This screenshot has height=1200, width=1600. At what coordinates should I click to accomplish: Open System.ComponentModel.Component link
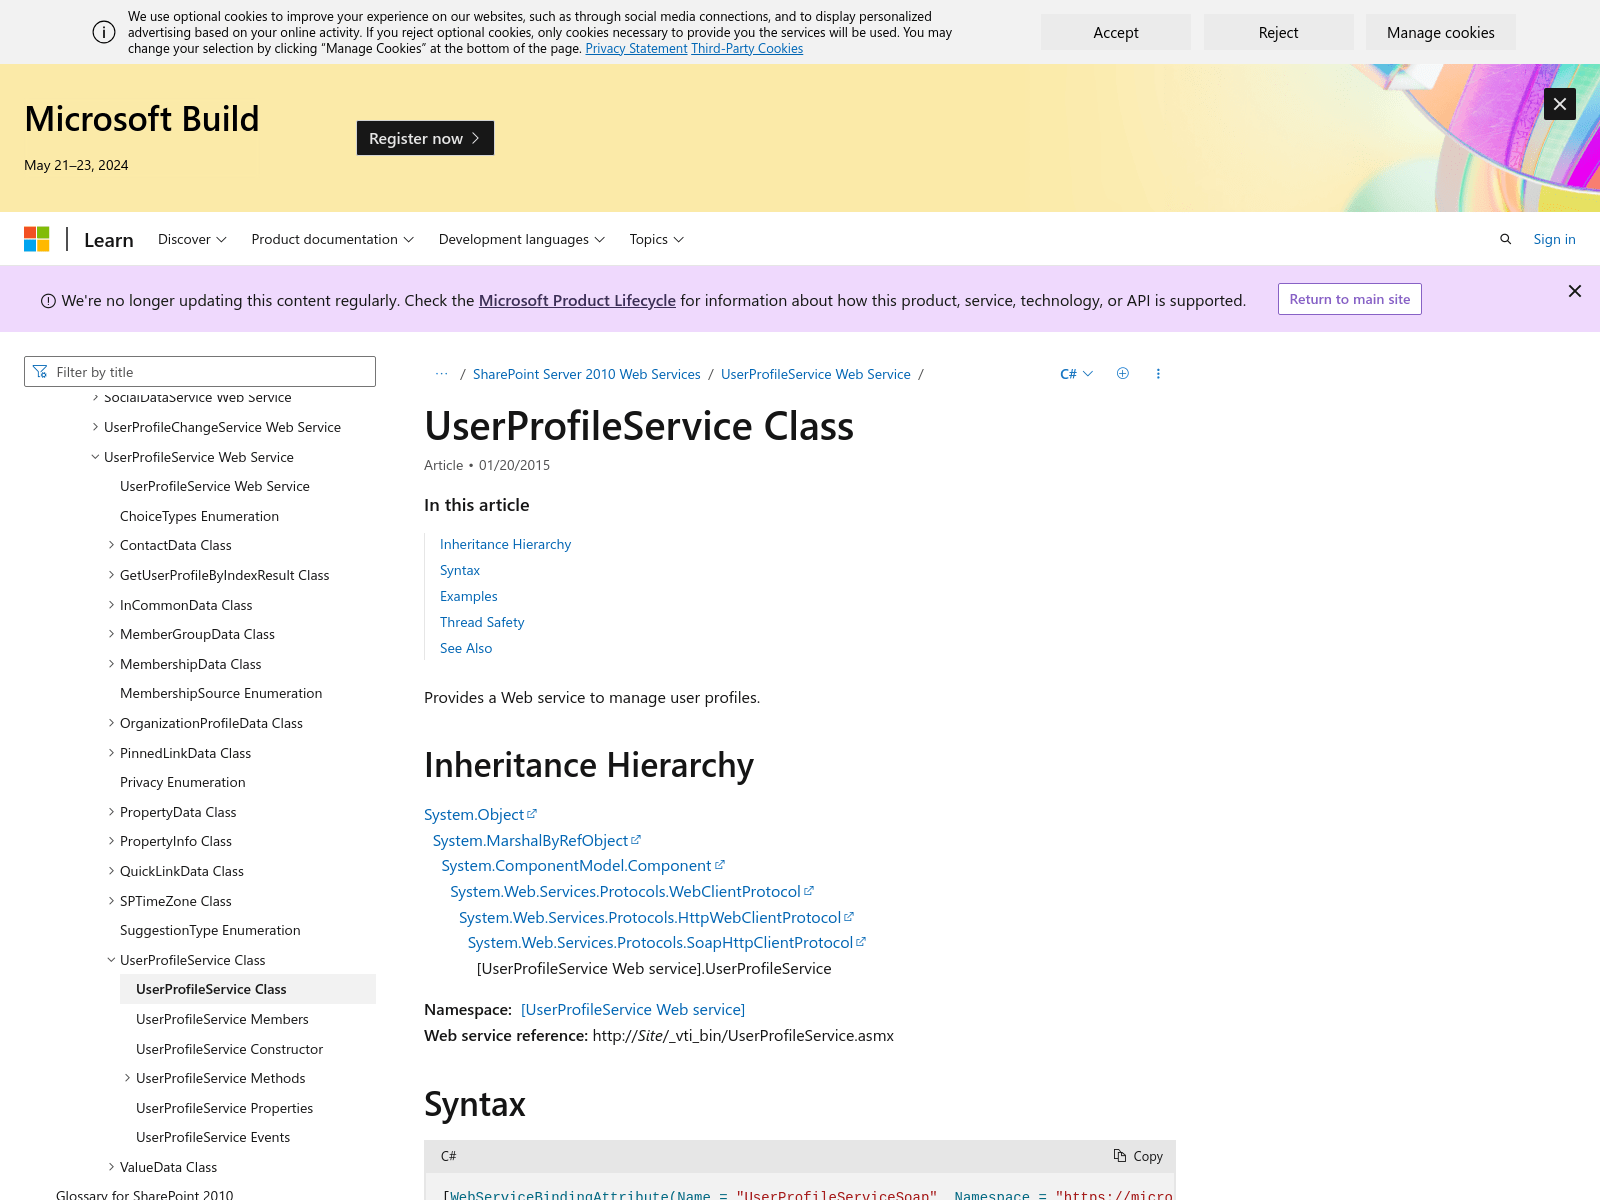click(x=582, y=865)
